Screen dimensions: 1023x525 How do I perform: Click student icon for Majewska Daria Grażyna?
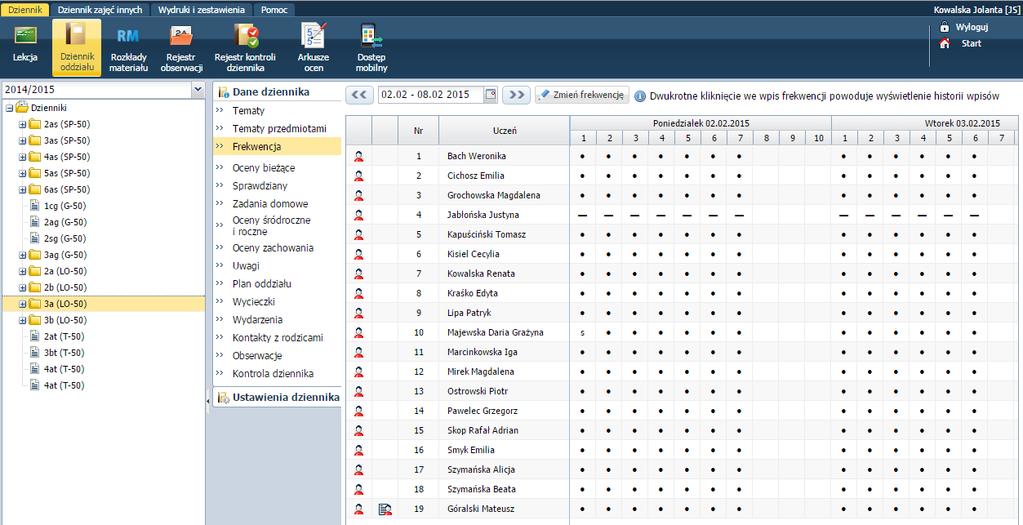coord(359,333)
